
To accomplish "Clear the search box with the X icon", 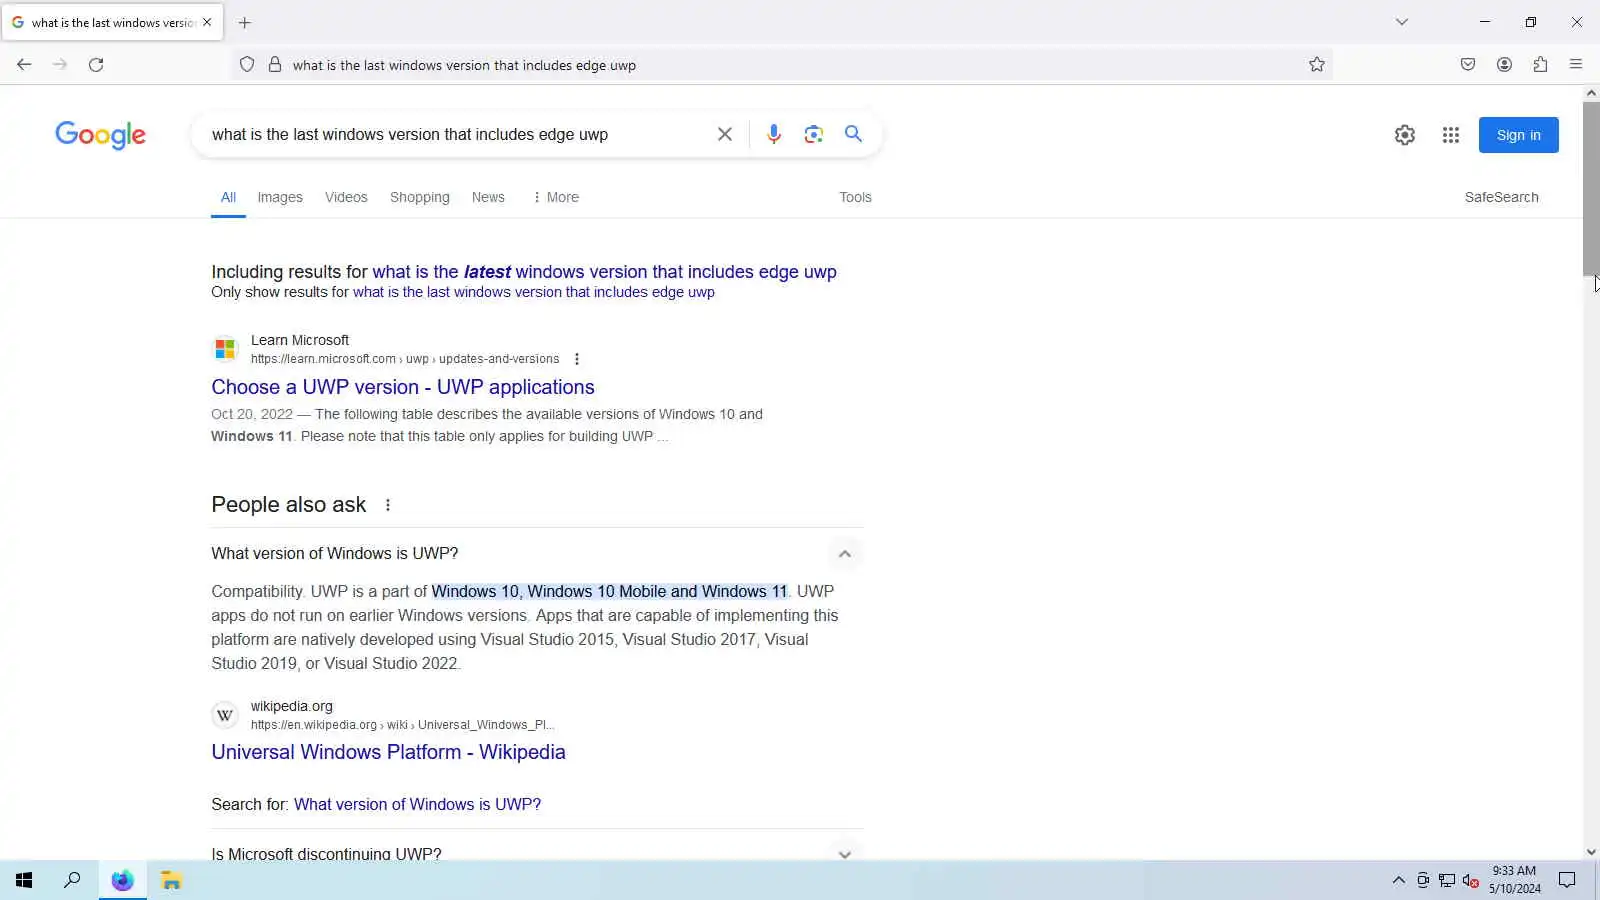I will (725, 134).
